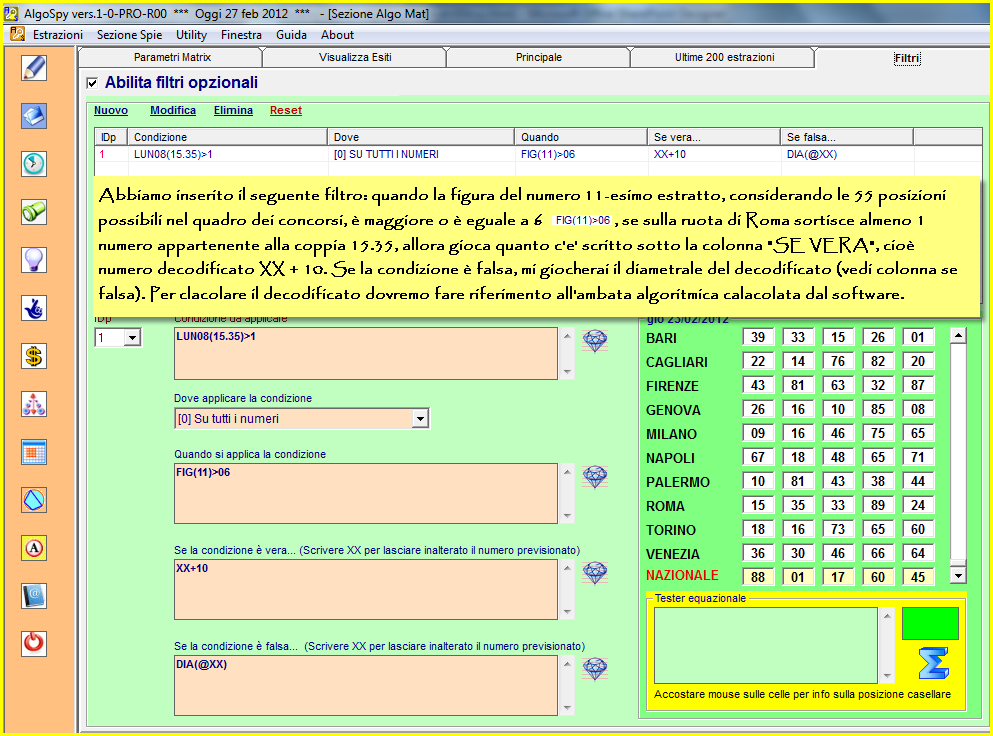The image size is (993, 736).
Task: Click the diamond icon beside the LUN08 condition box
Action: tap(595, 341)
